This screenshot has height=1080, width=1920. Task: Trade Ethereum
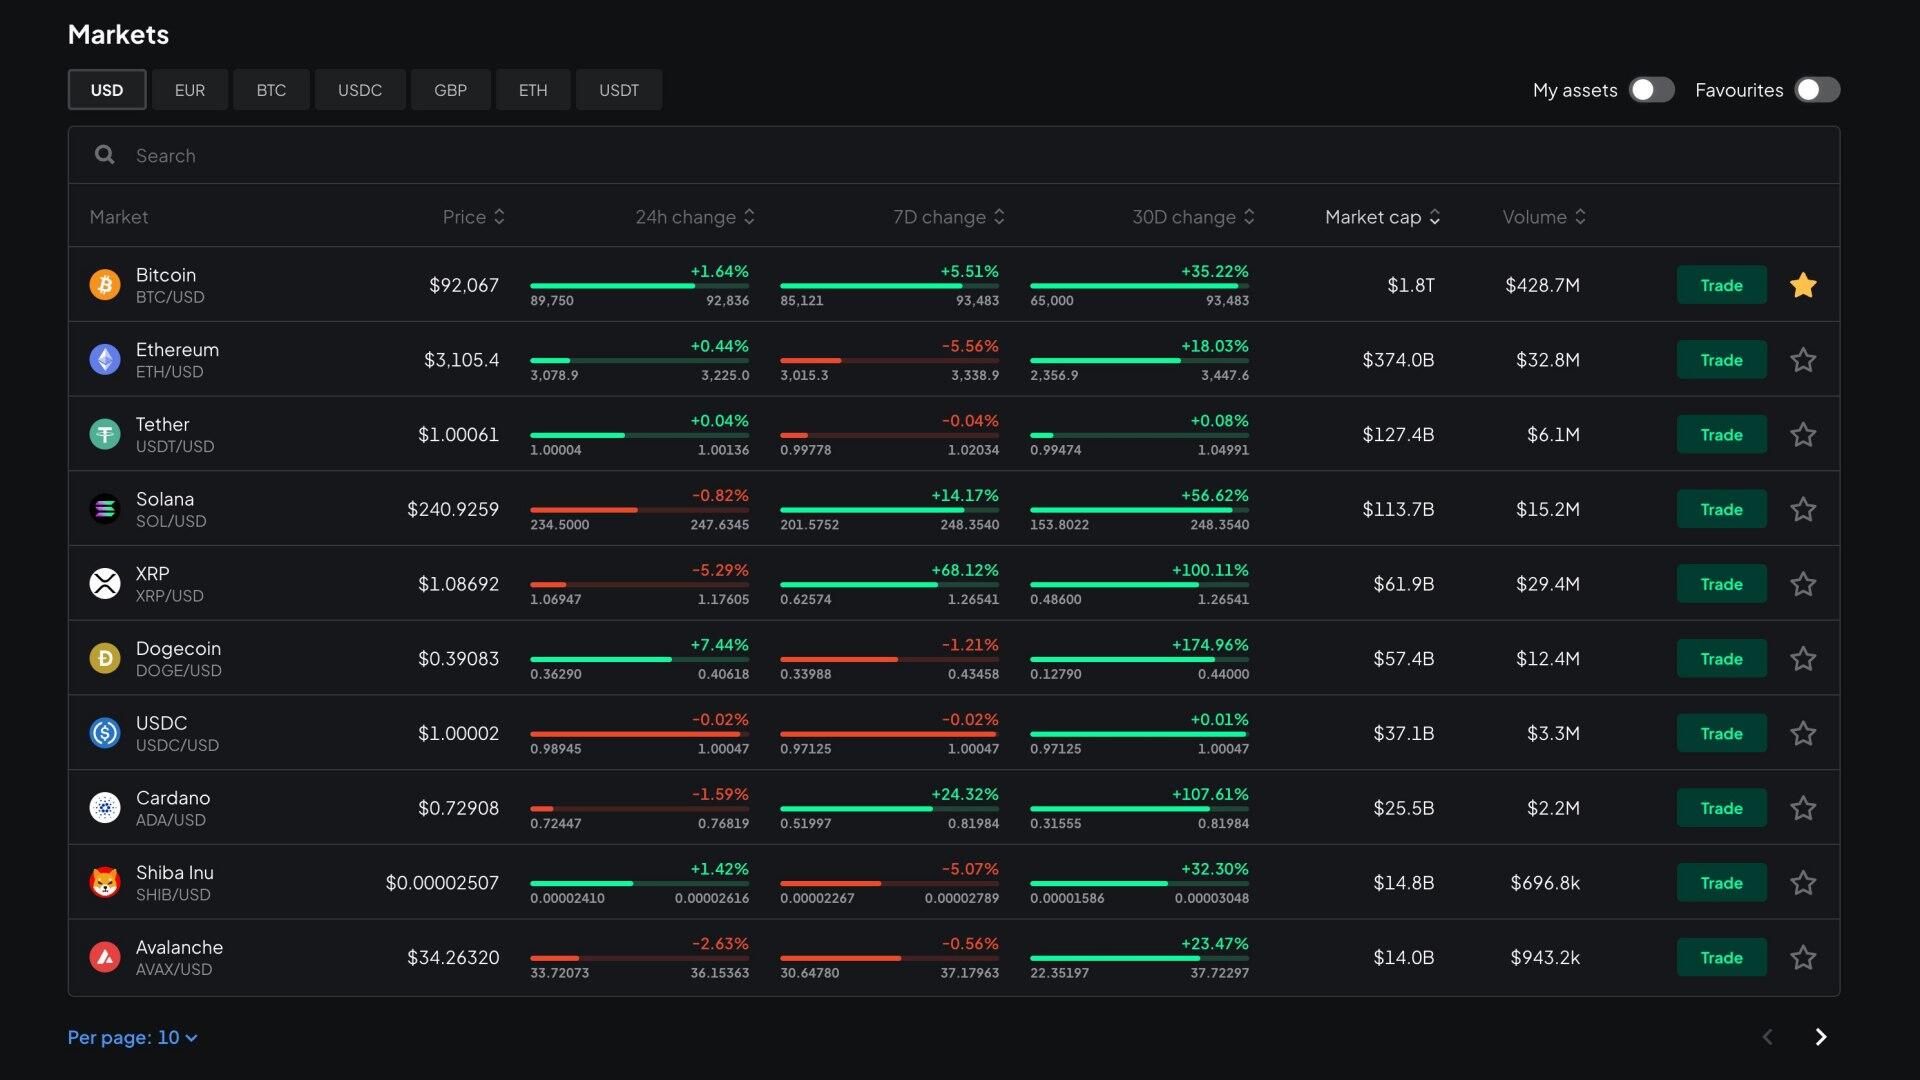point(1721,360)
